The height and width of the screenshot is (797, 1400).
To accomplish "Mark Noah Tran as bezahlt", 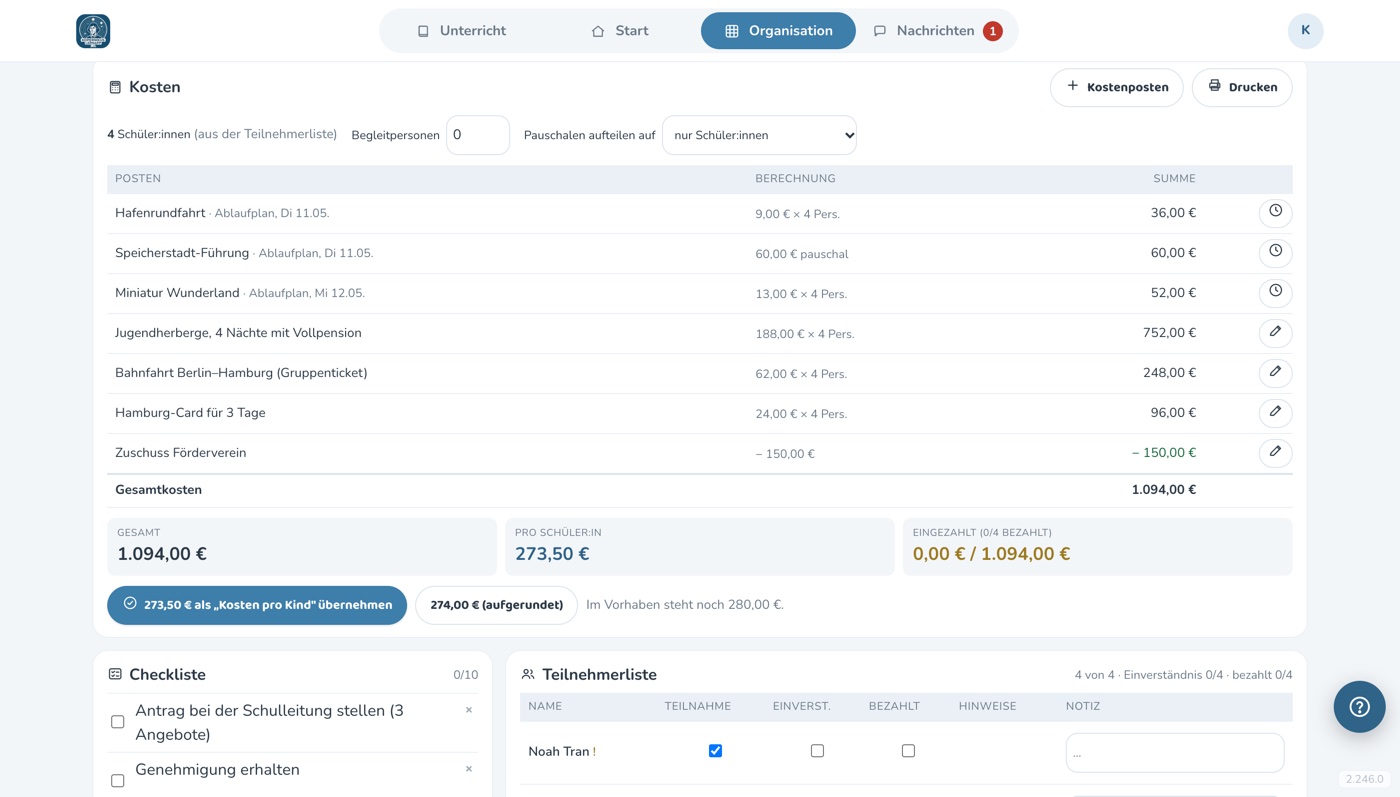I will [x=908, y=751].
